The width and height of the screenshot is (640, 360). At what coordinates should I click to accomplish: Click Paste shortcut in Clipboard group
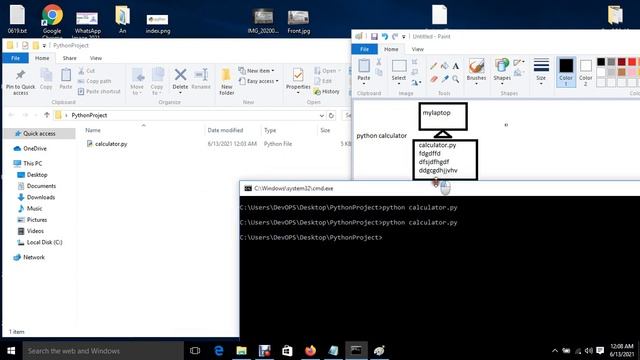coord(99,91)
